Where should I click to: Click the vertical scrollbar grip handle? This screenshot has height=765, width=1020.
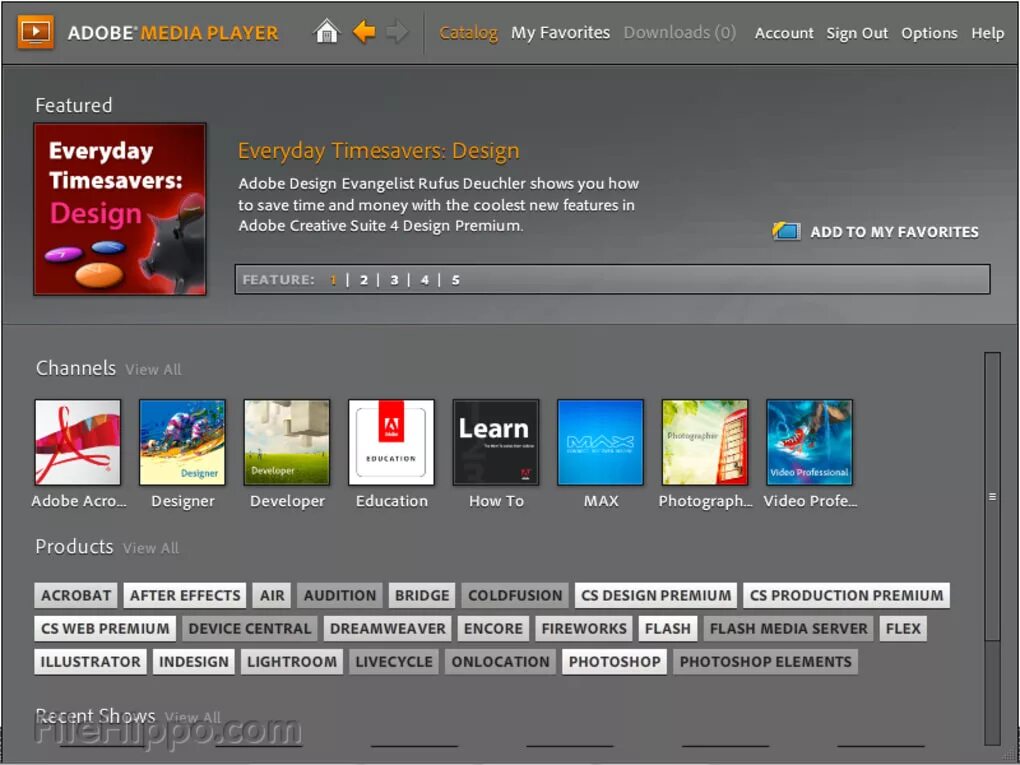click(x=992, y=496)
